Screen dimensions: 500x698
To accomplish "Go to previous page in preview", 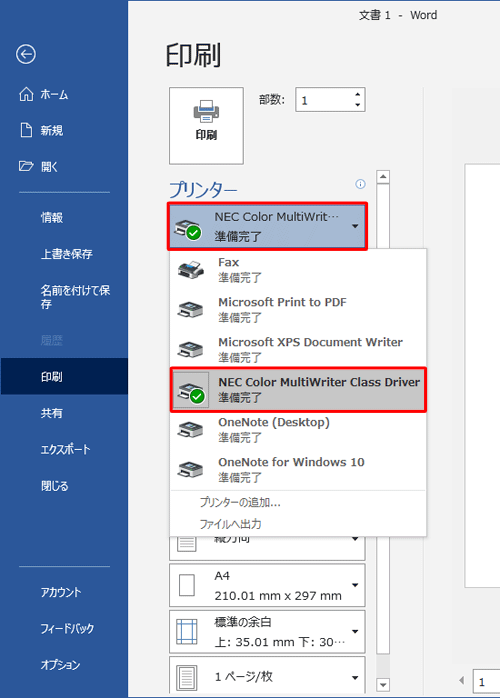I will point(462,680).
